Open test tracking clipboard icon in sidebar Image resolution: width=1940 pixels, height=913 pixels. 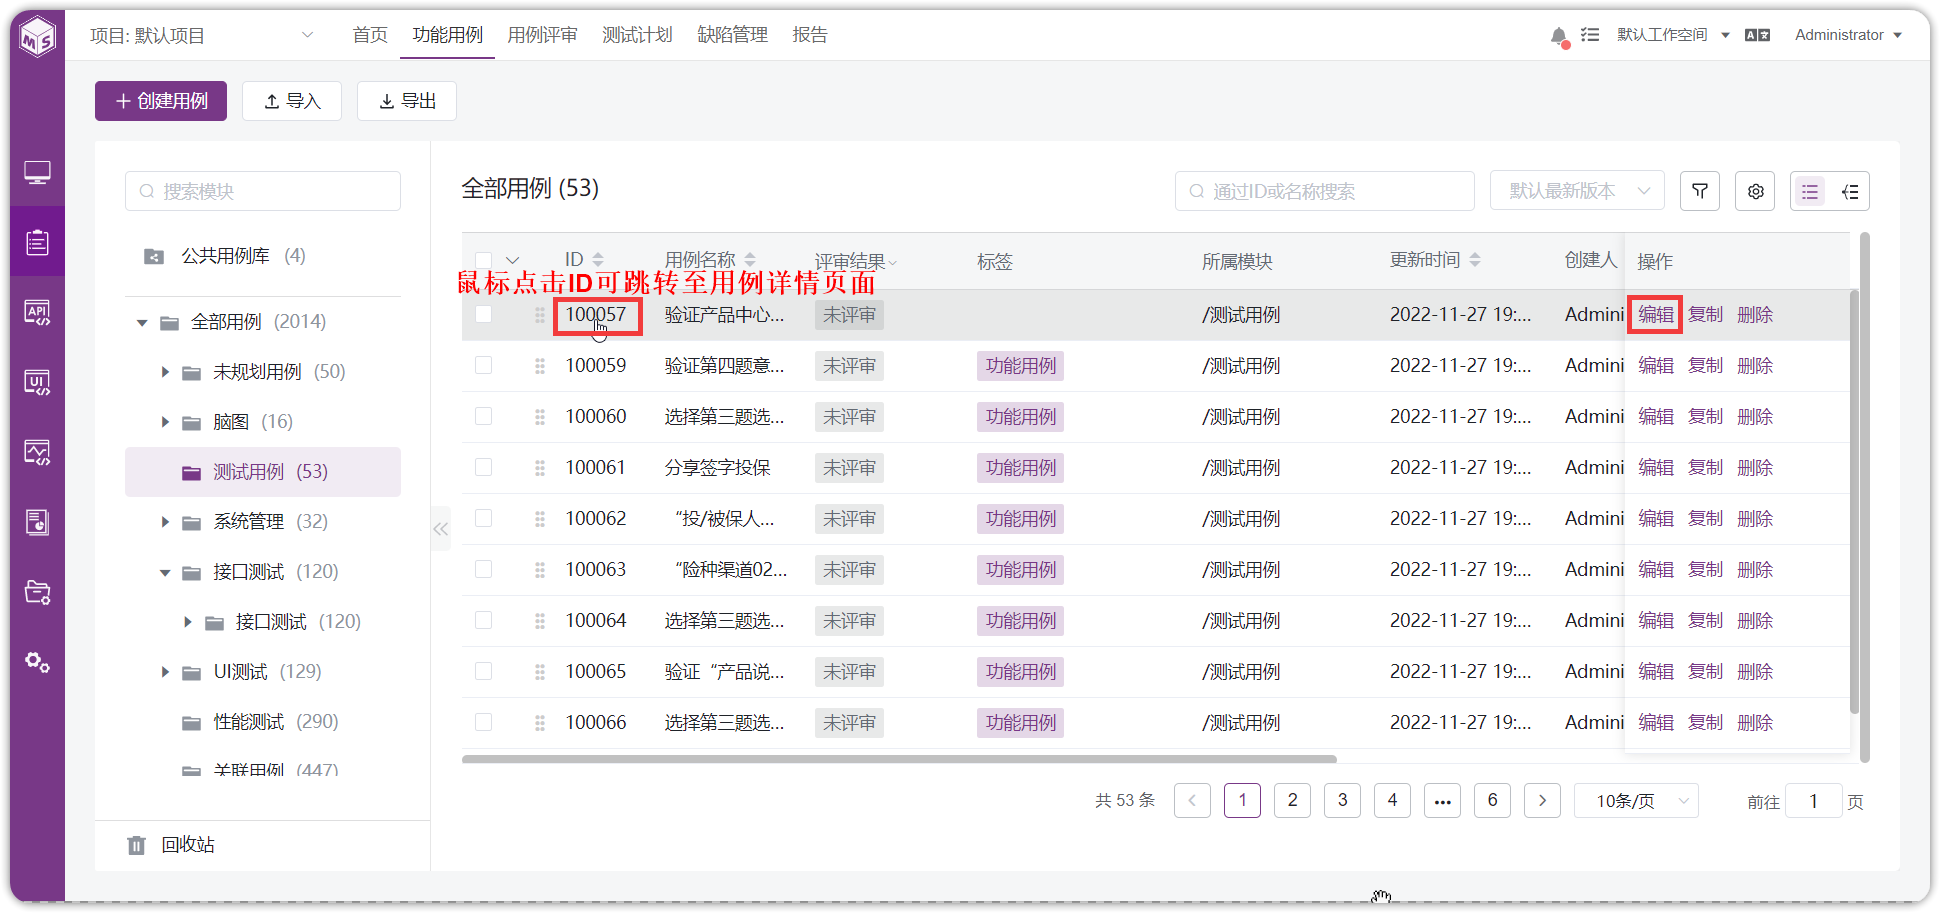click(x=37, y=242)
